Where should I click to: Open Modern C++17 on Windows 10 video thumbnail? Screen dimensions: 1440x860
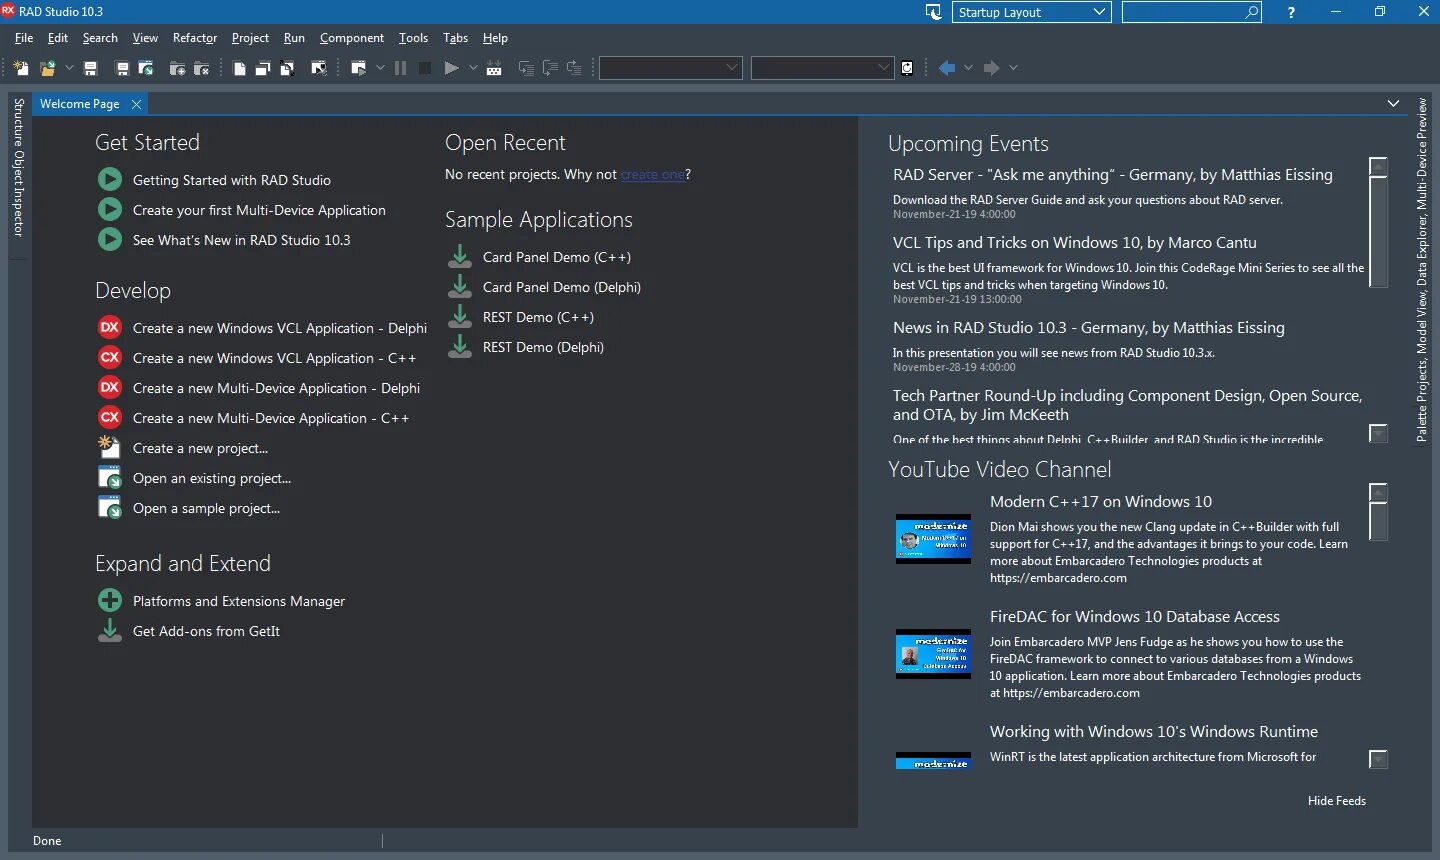[933, 539]
